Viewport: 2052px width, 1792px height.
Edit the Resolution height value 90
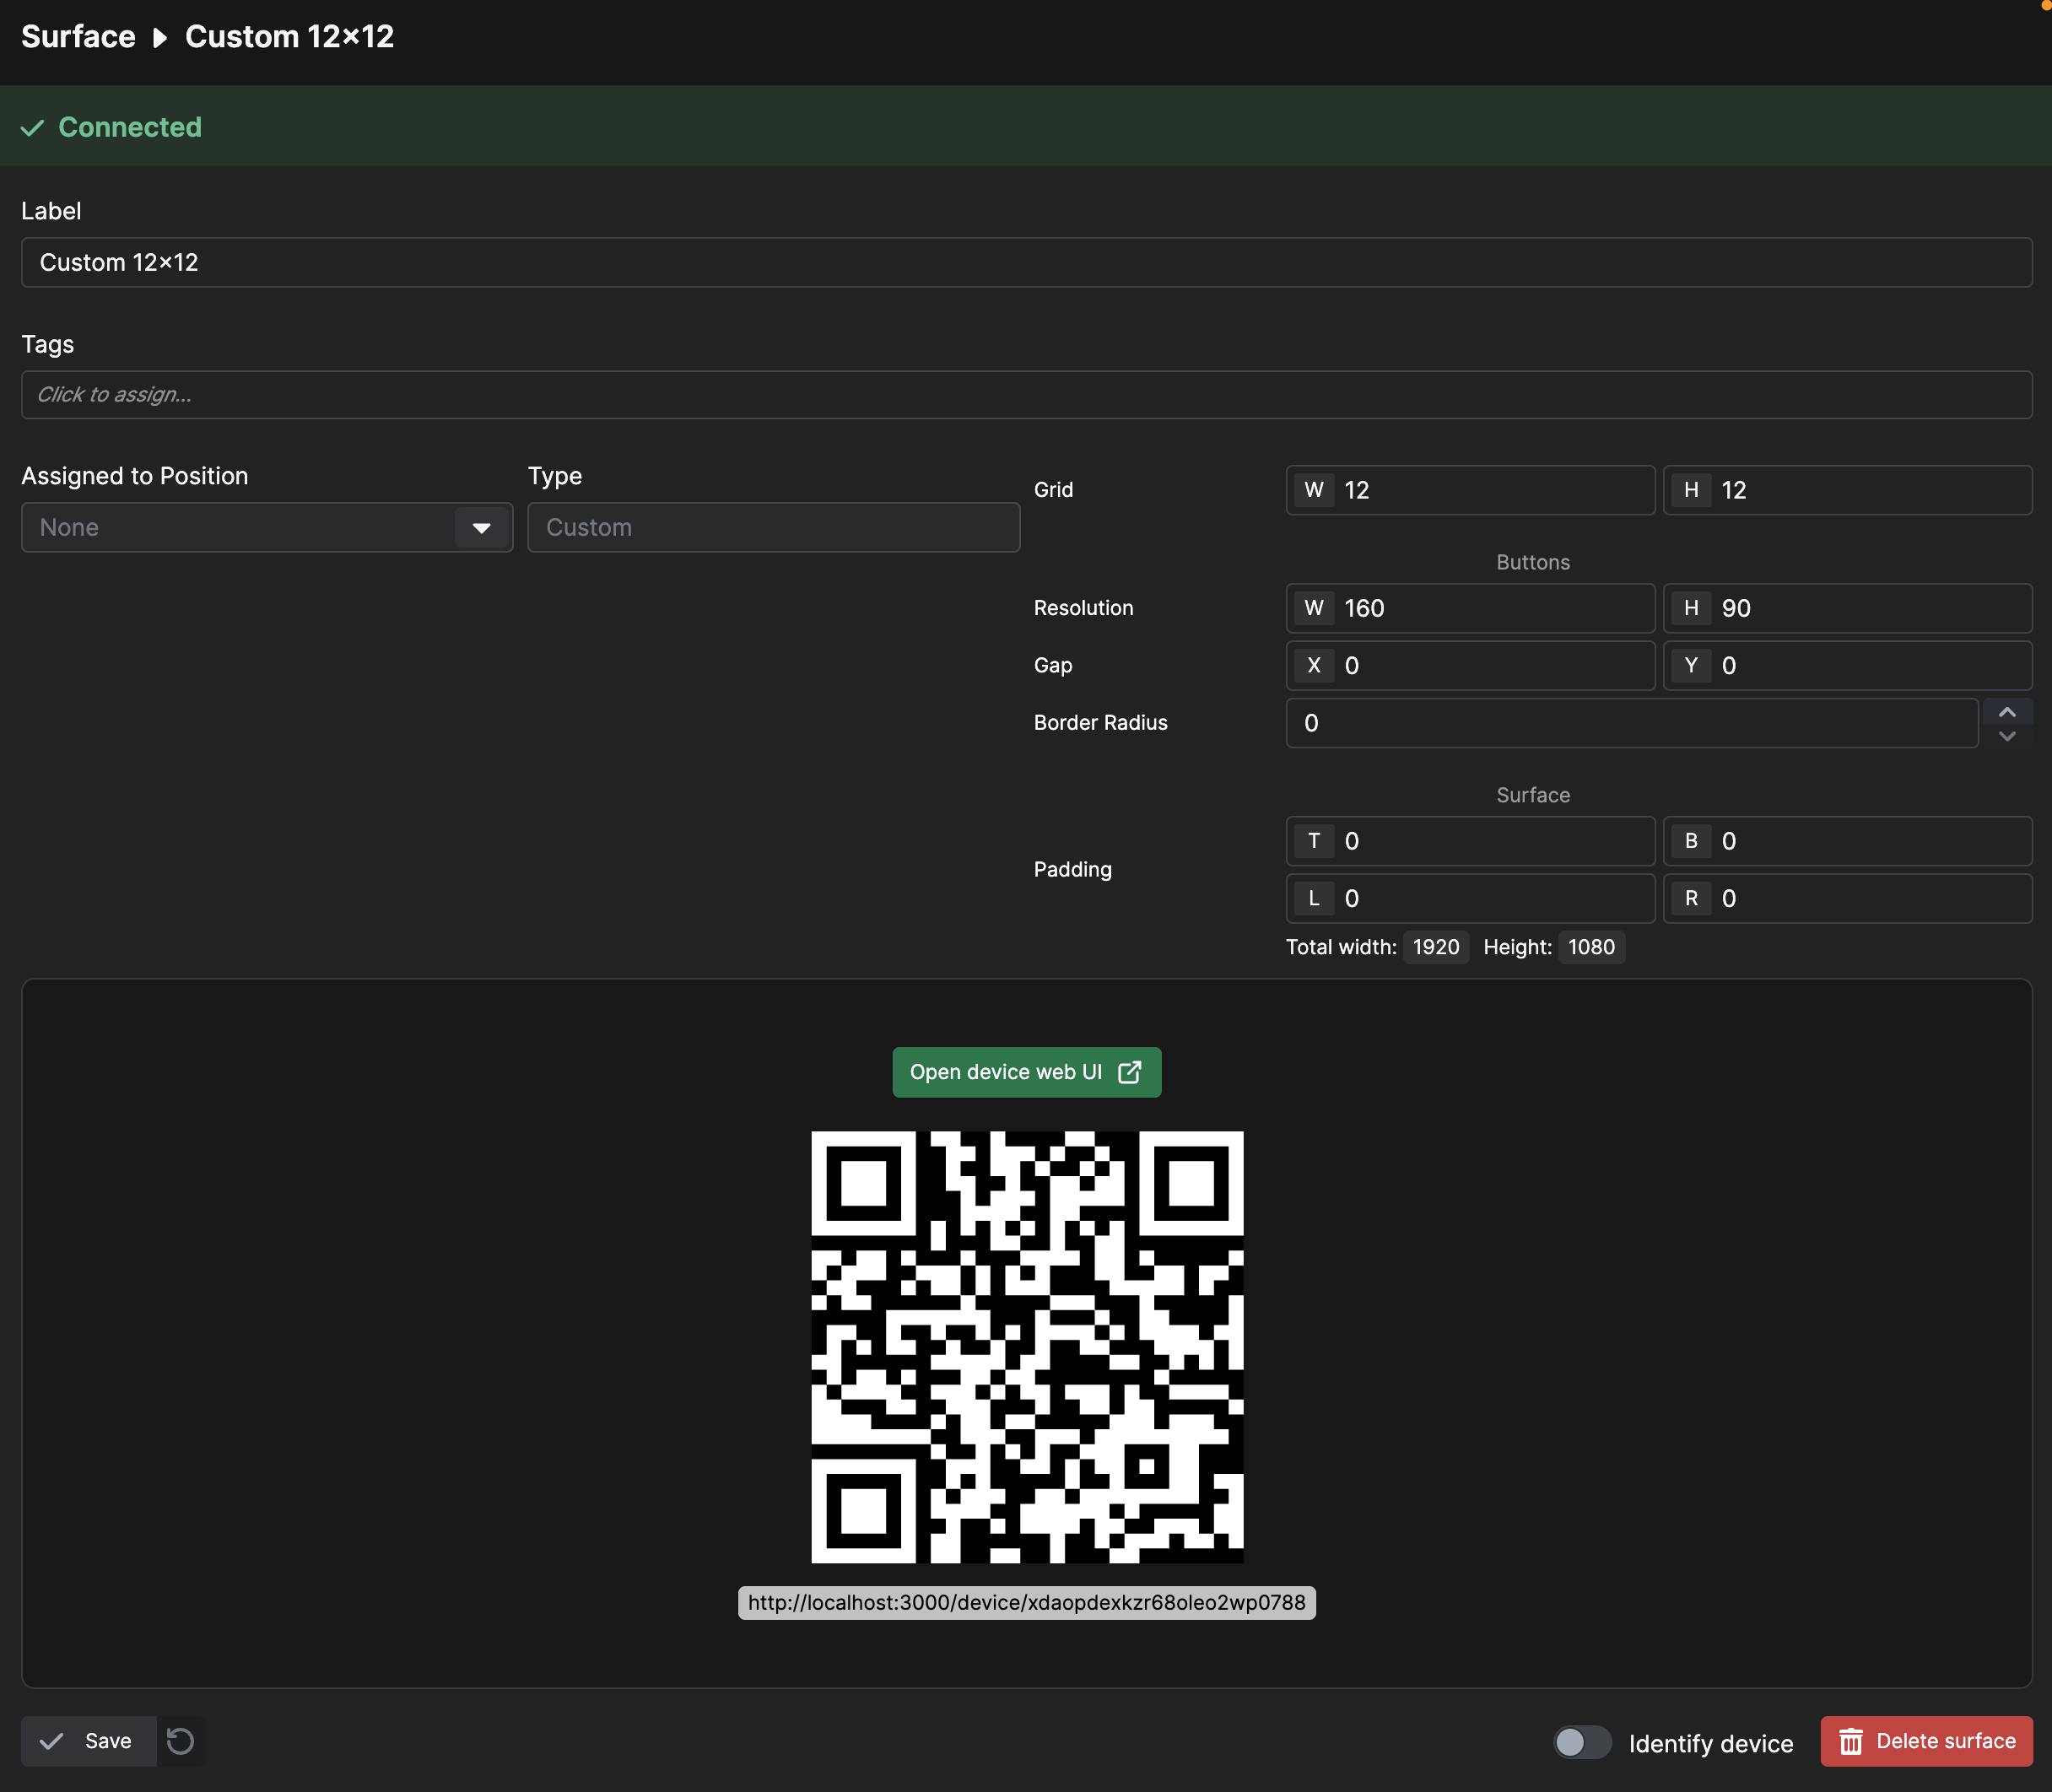point(1847,608)
